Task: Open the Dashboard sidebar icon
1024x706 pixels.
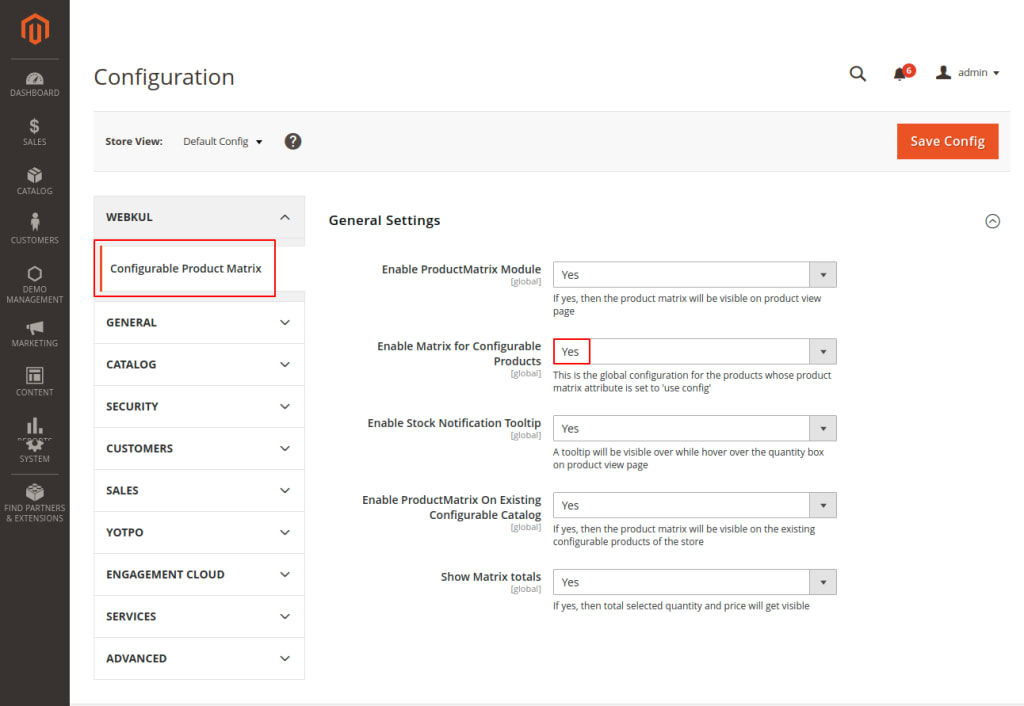Action: point(35,79)
